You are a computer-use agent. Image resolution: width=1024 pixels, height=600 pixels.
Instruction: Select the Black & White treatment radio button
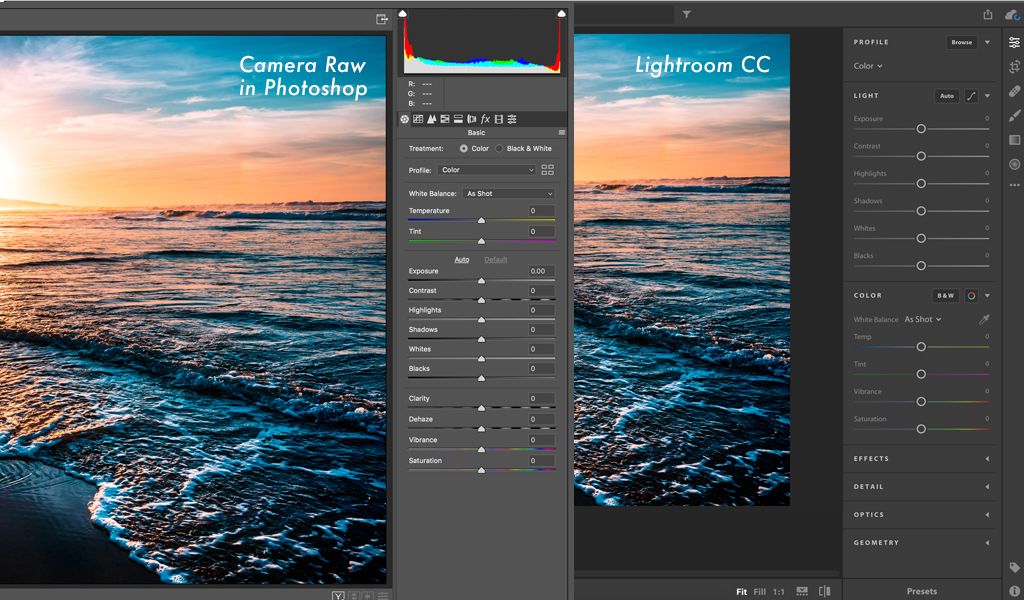499,149
